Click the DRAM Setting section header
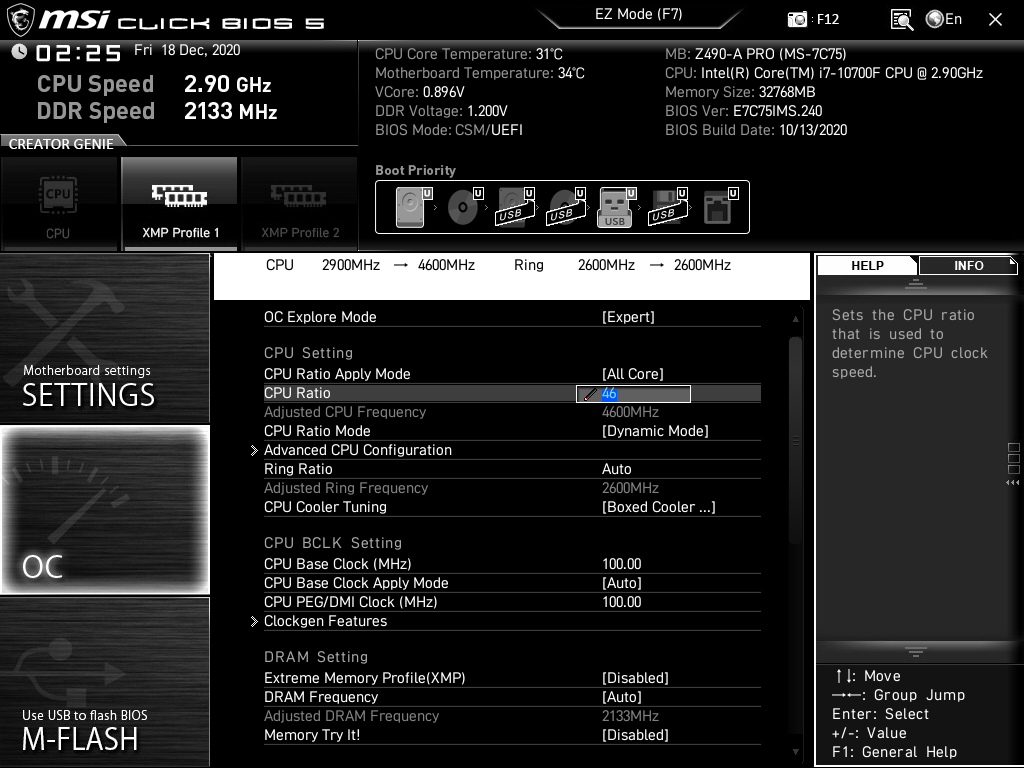This screenshot has width=1024, height=768. point(315,657)
